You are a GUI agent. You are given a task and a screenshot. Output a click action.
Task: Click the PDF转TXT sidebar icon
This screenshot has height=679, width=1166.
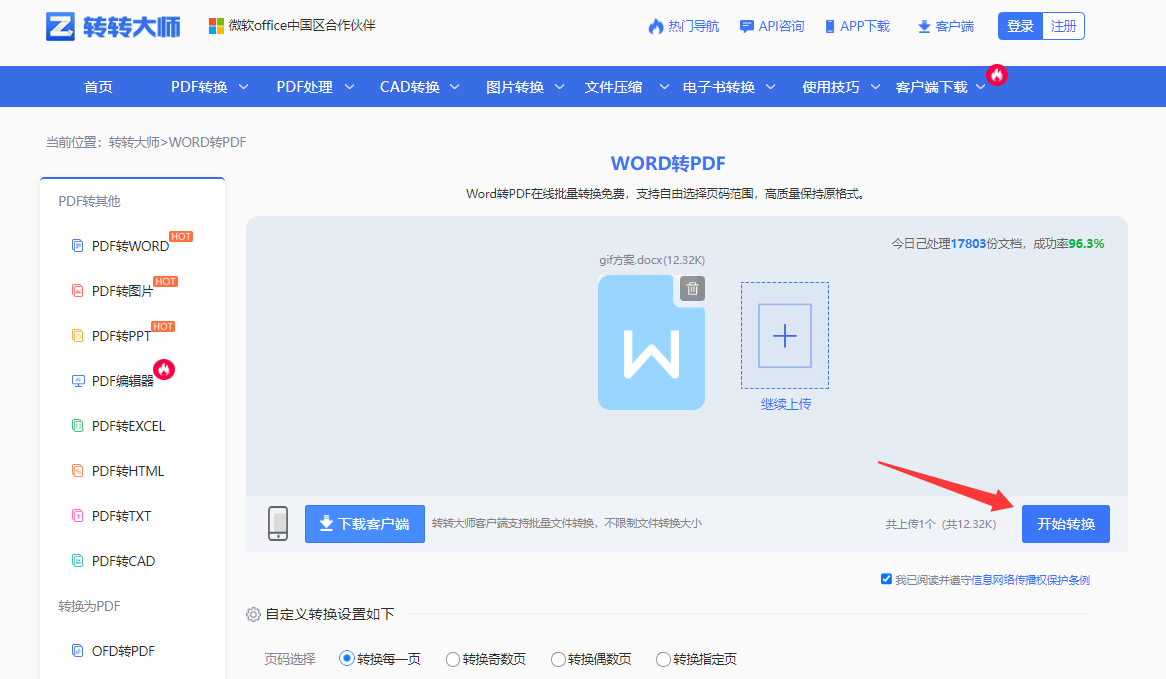pos(77,515)
